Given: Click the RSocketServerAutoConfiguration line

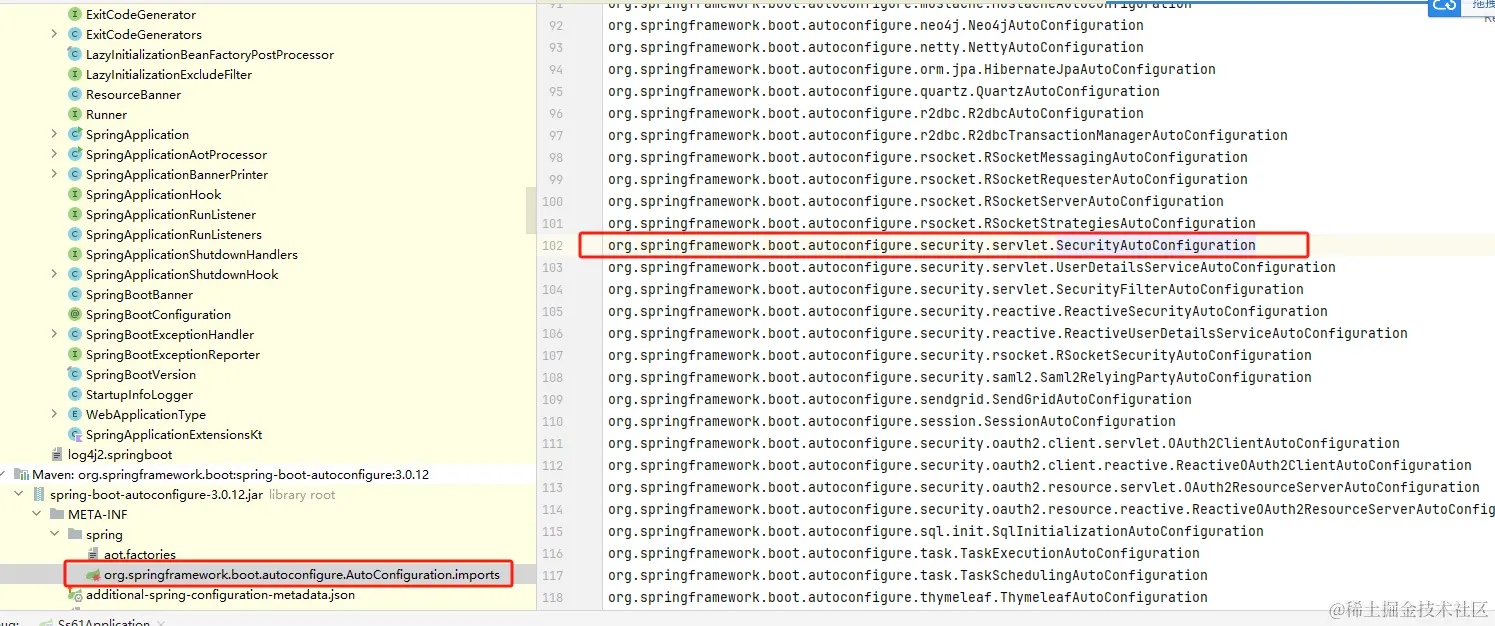Looking at the screenshot, I should click(x=916, y=201).
